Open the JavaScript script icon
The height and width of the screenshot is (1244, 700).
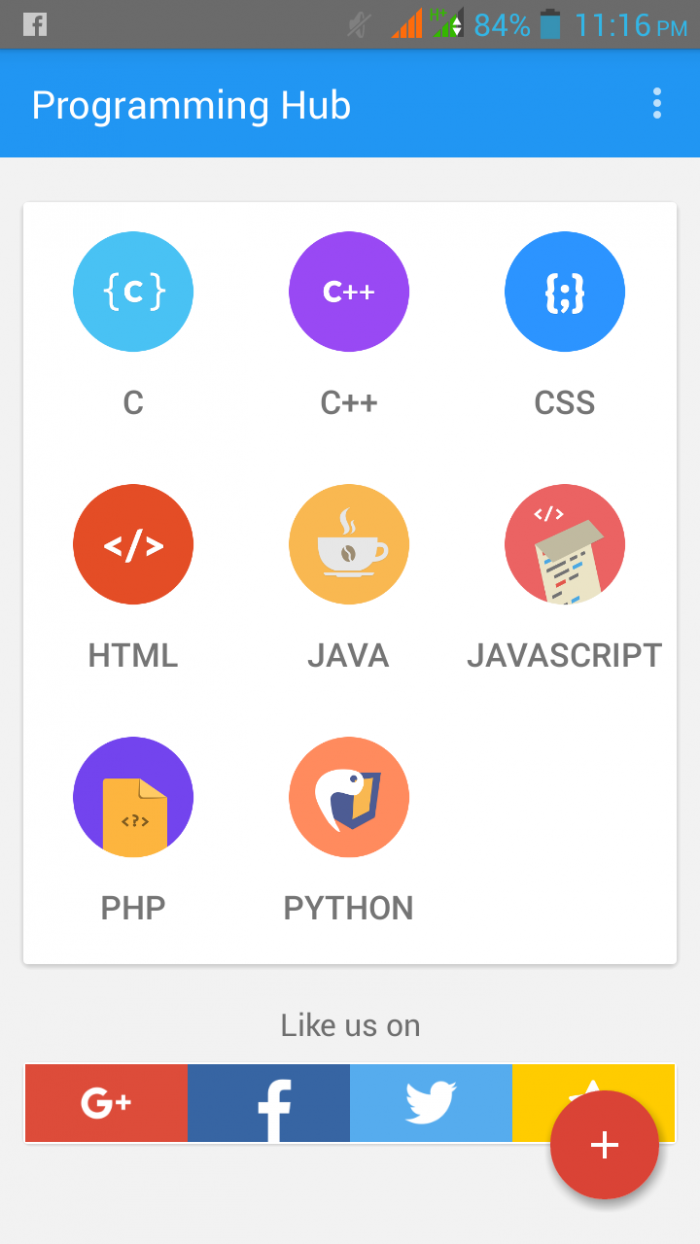pos(565,545)
